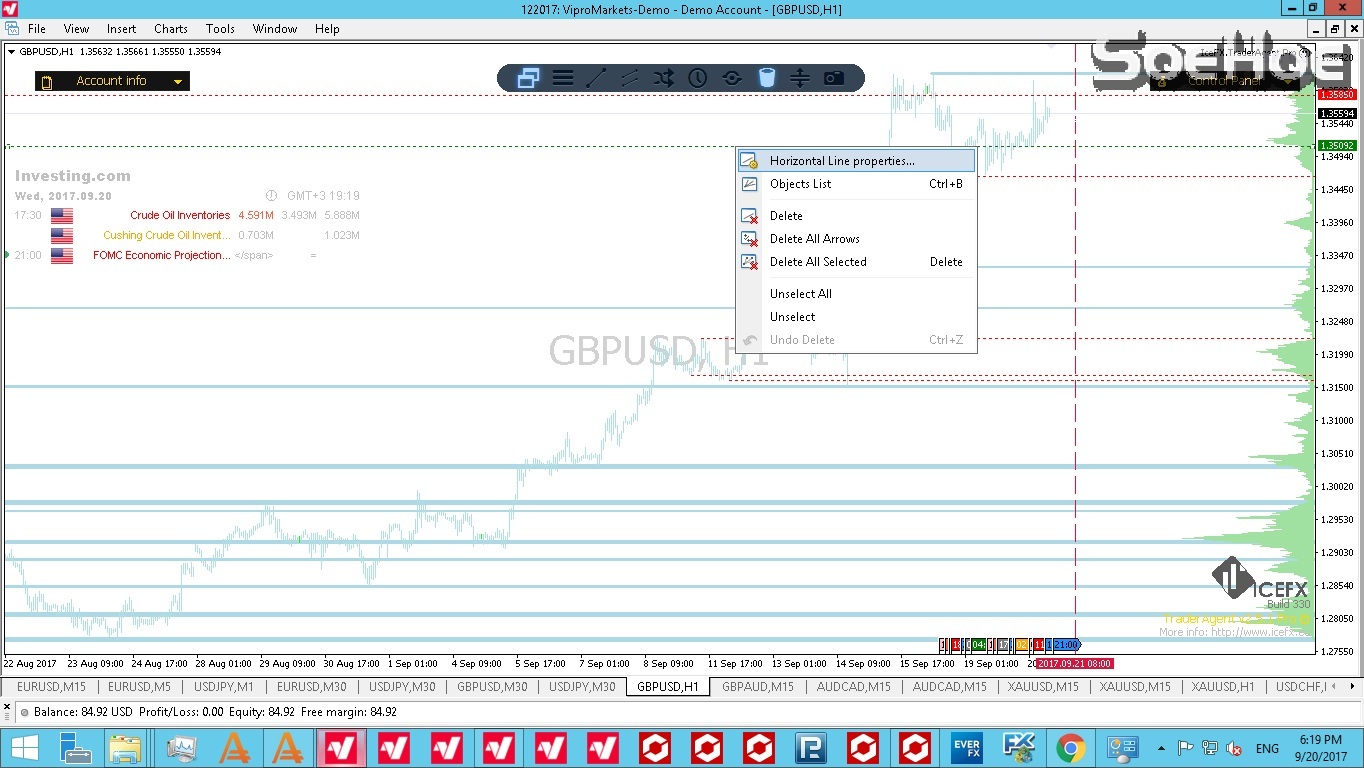The image size is (1364, 768).
Task: Click Unselect All in context menu
Action: pyautogui.click(x=800, y=294)
